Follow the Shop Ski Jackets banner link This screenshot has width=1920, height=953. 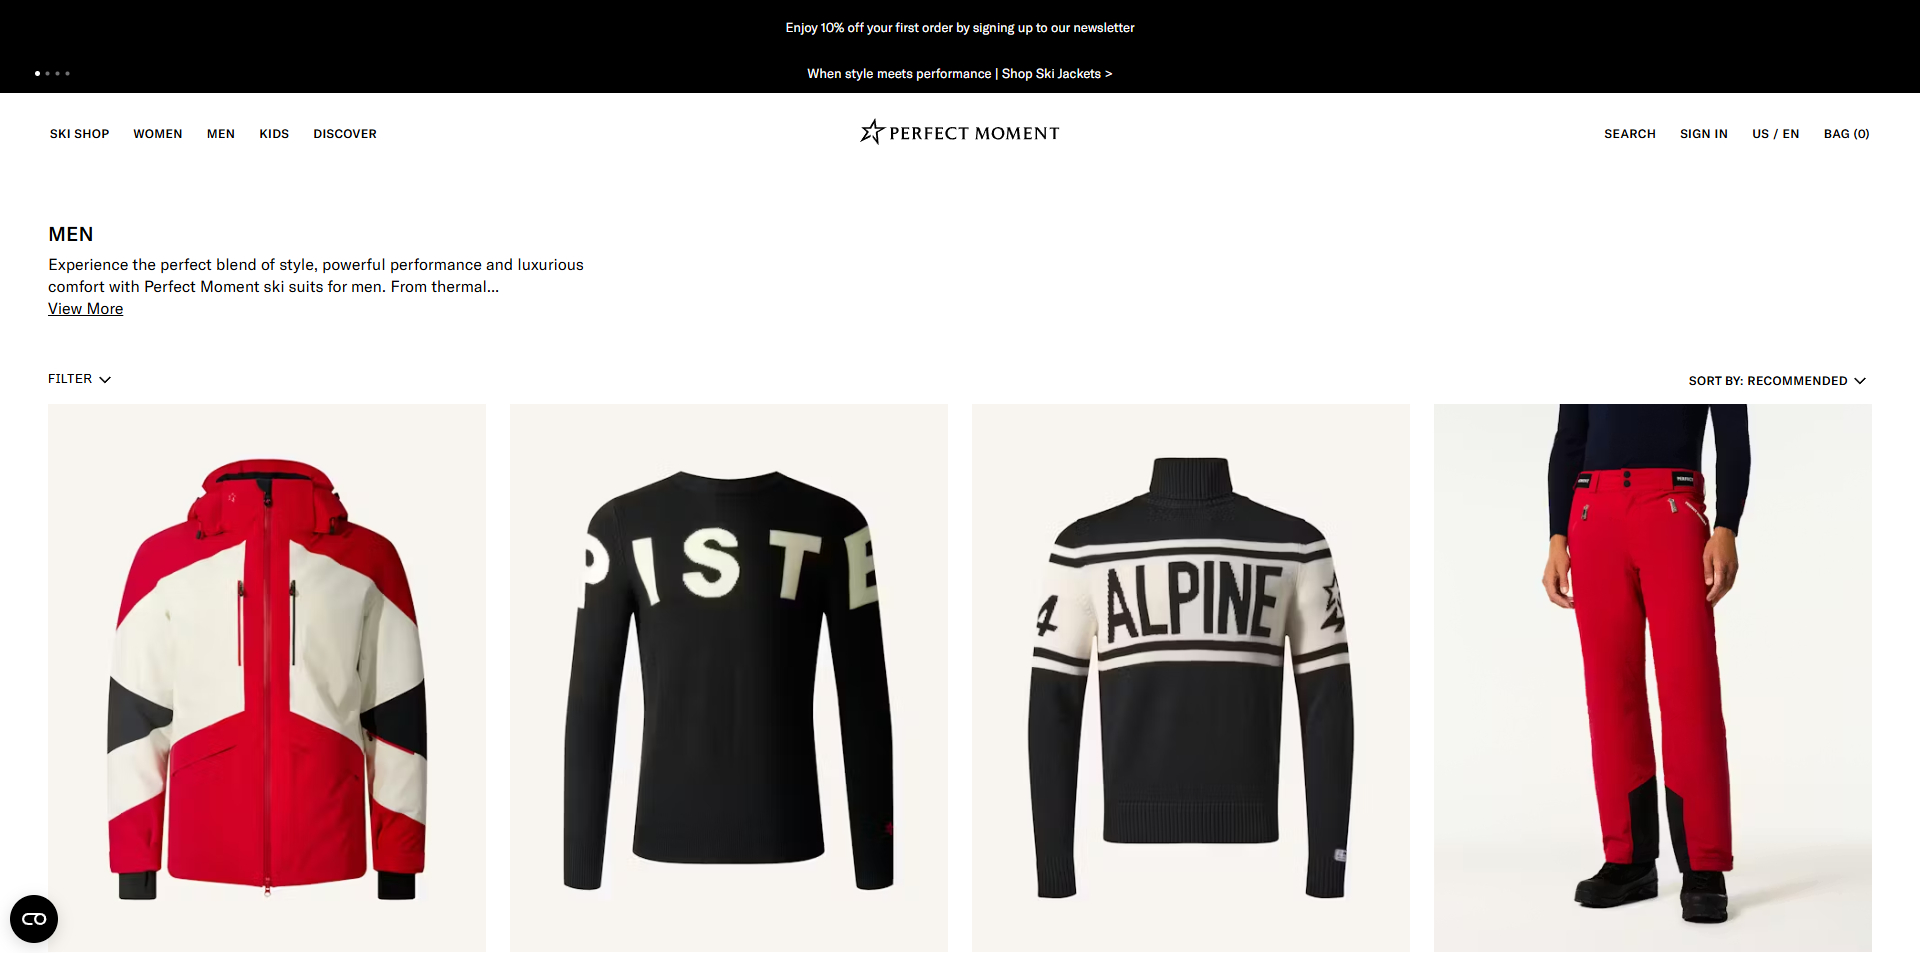tap(1057, 74)
